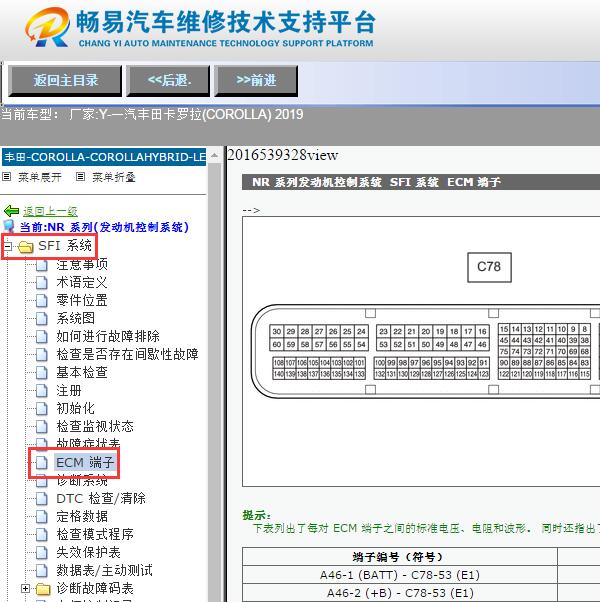Expand the 诊断故障码表 folder node
The height and width of the screenshot is (602, 600).
point(25,588)
